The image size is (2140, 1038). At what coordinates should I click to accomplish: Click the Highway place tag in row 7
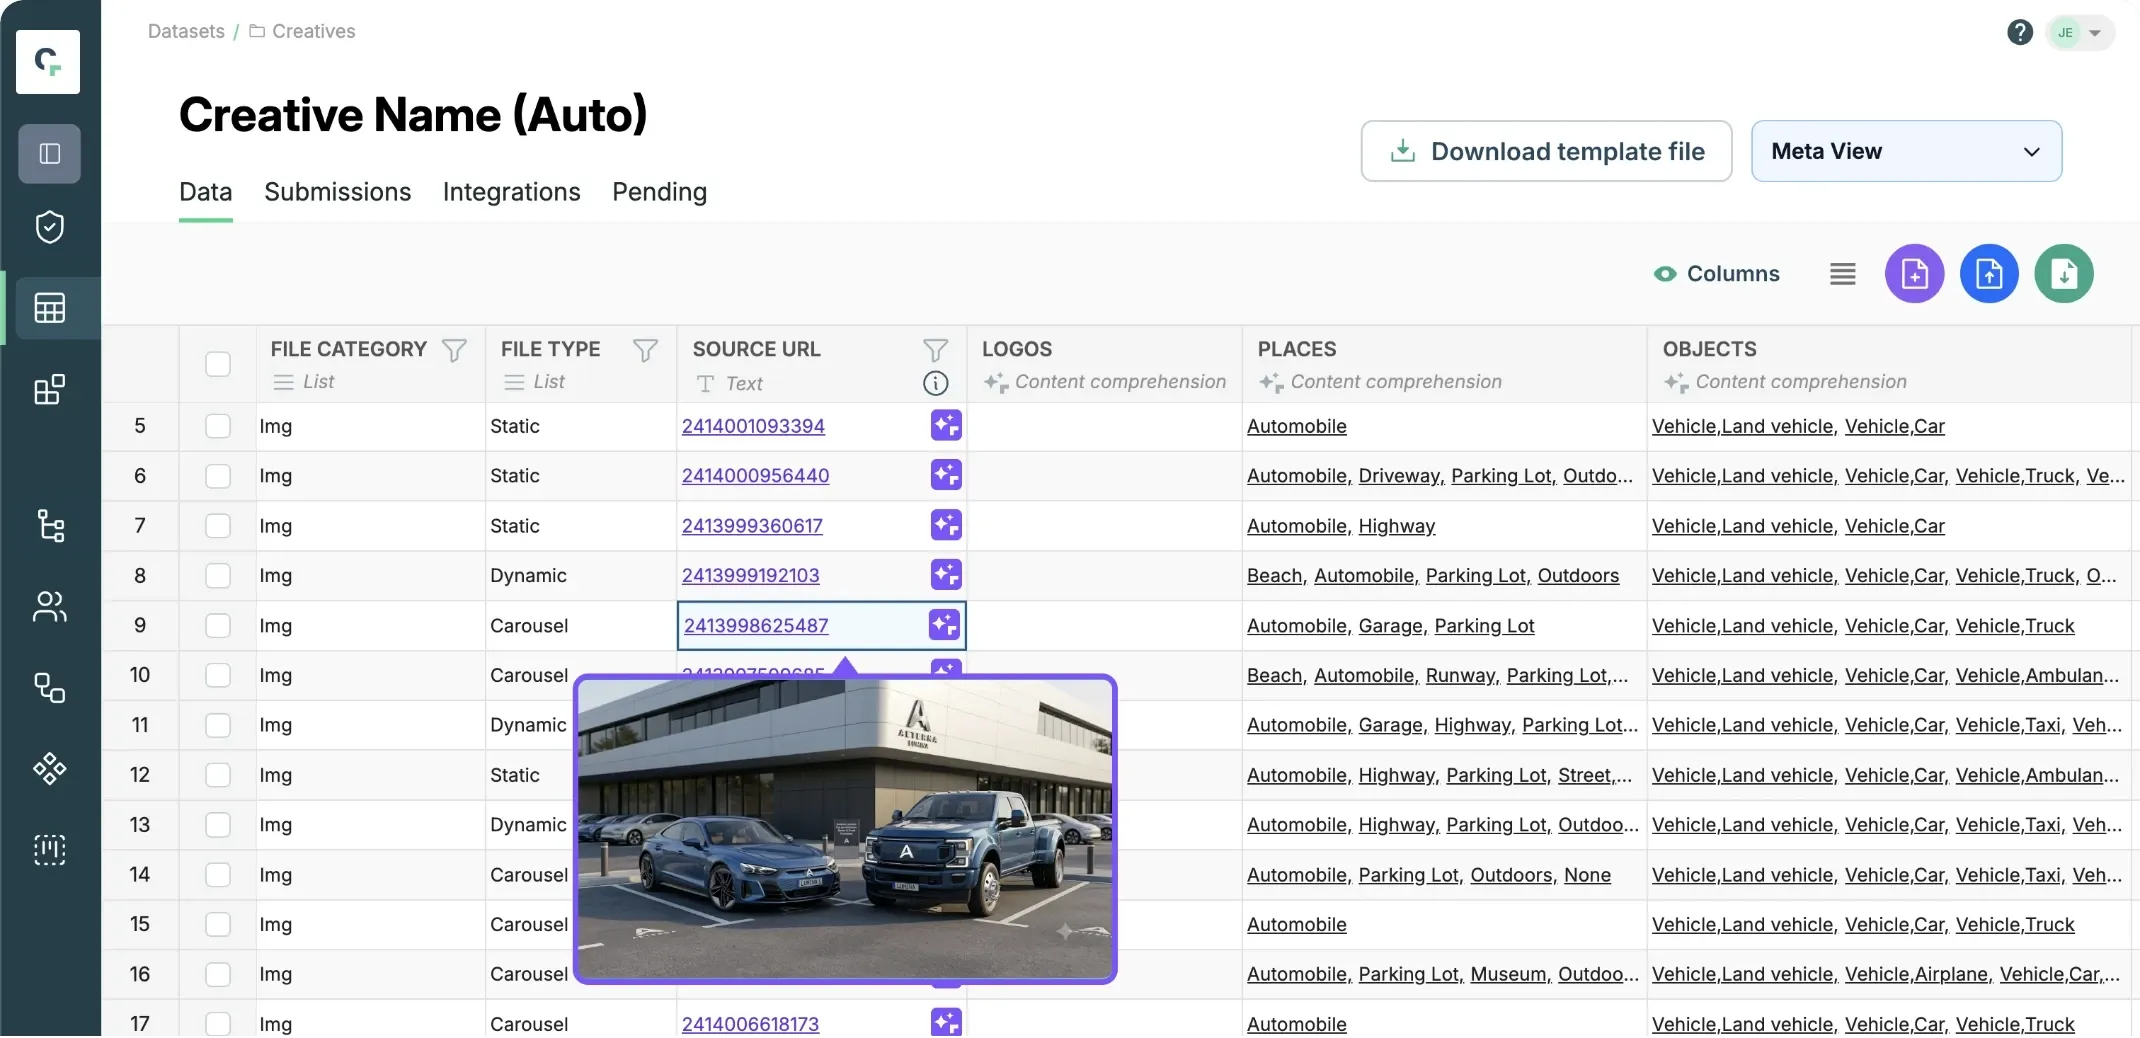coord(1396,526)
